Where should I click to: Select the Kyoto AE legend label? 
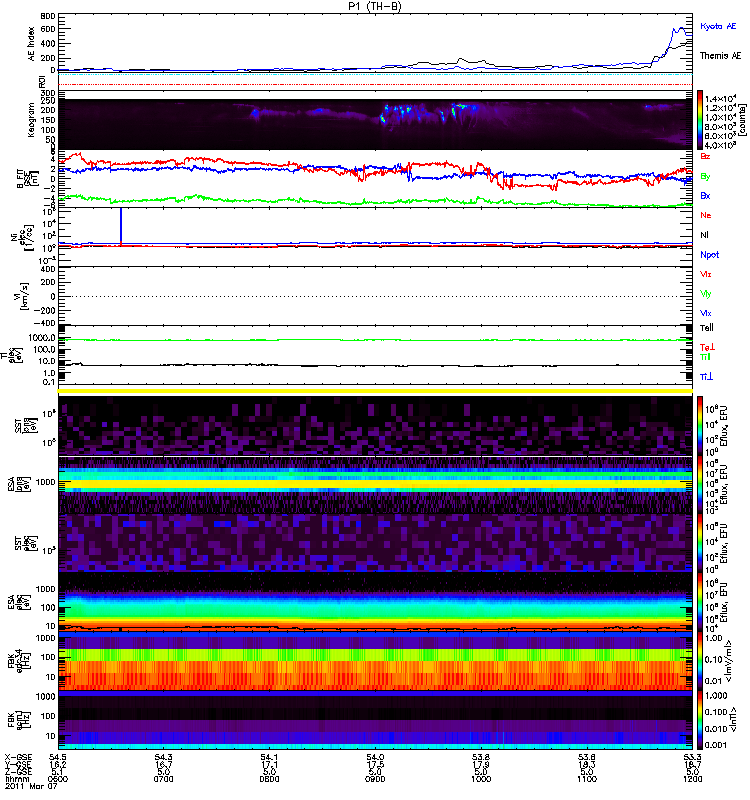(x=719, y=25)
